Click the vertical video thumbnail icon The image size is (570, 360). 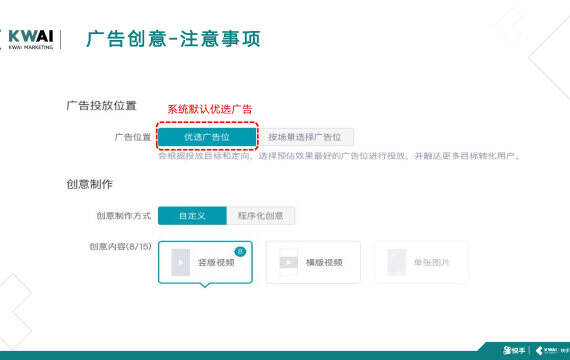[x=181, y=262]
